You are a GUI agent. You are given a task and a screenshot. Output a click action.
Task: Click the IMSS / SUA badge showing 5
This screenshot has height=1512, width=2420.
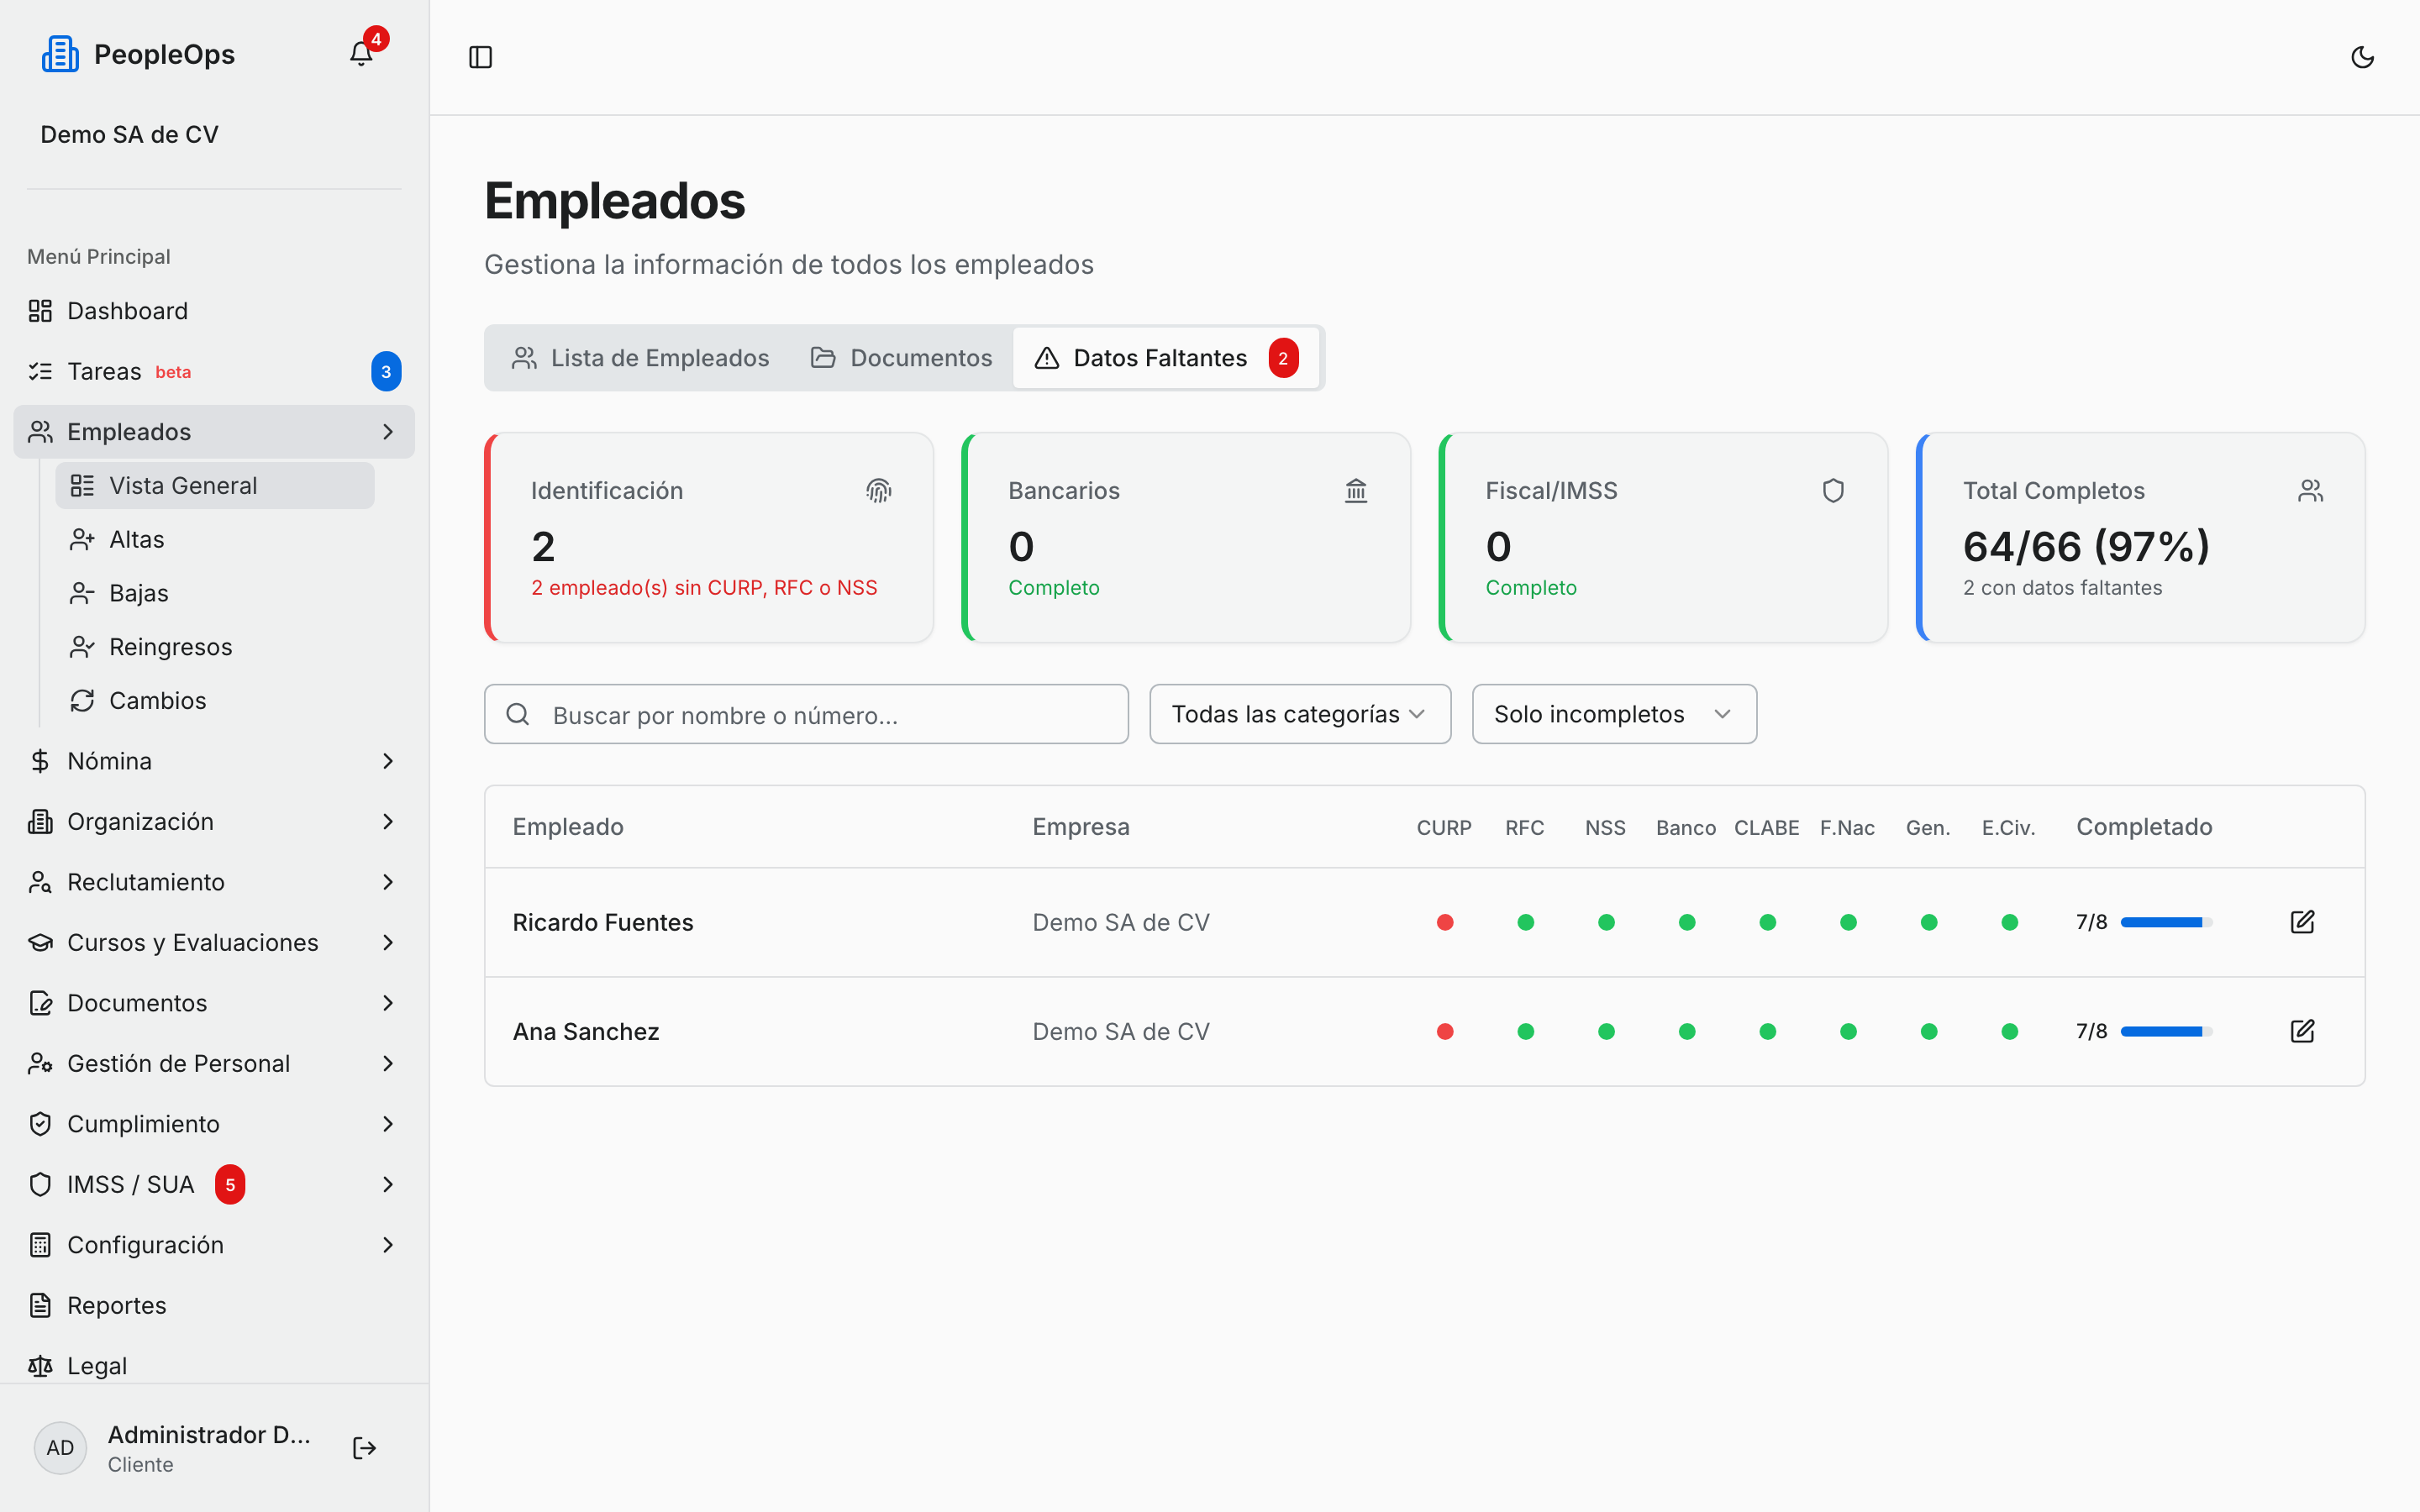[x=230, y=1185]
